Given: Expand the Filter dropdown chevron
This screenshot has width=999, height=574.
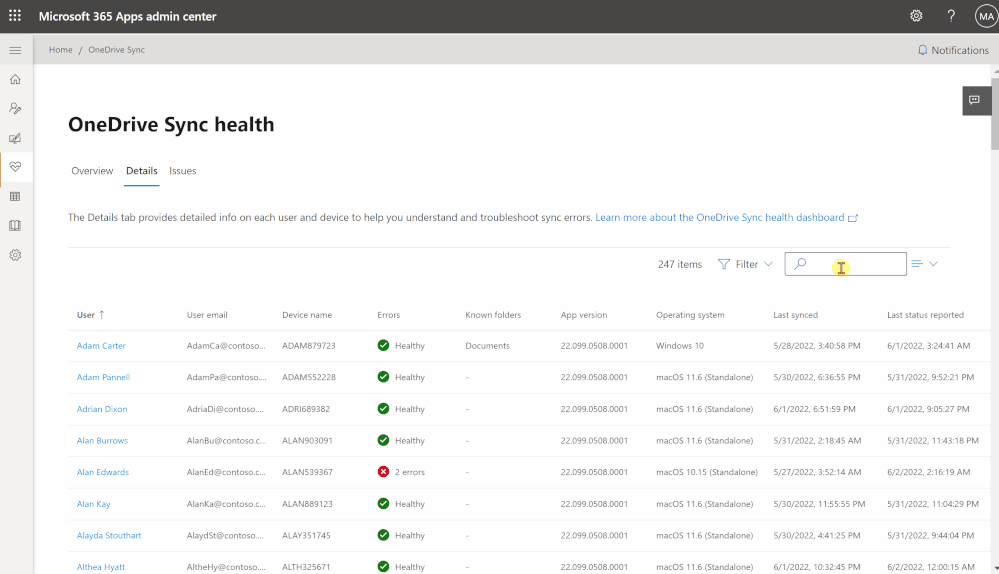Looking at the screenshot, I should tap(768, 264).
